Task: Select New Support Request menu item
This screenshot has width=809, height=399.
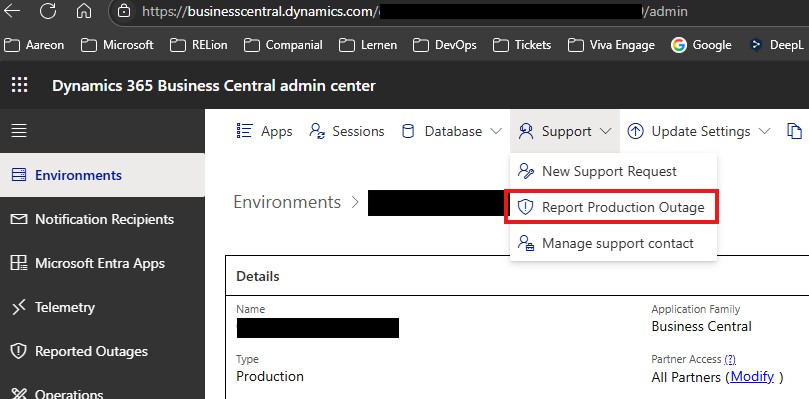Action: (613, 171)
